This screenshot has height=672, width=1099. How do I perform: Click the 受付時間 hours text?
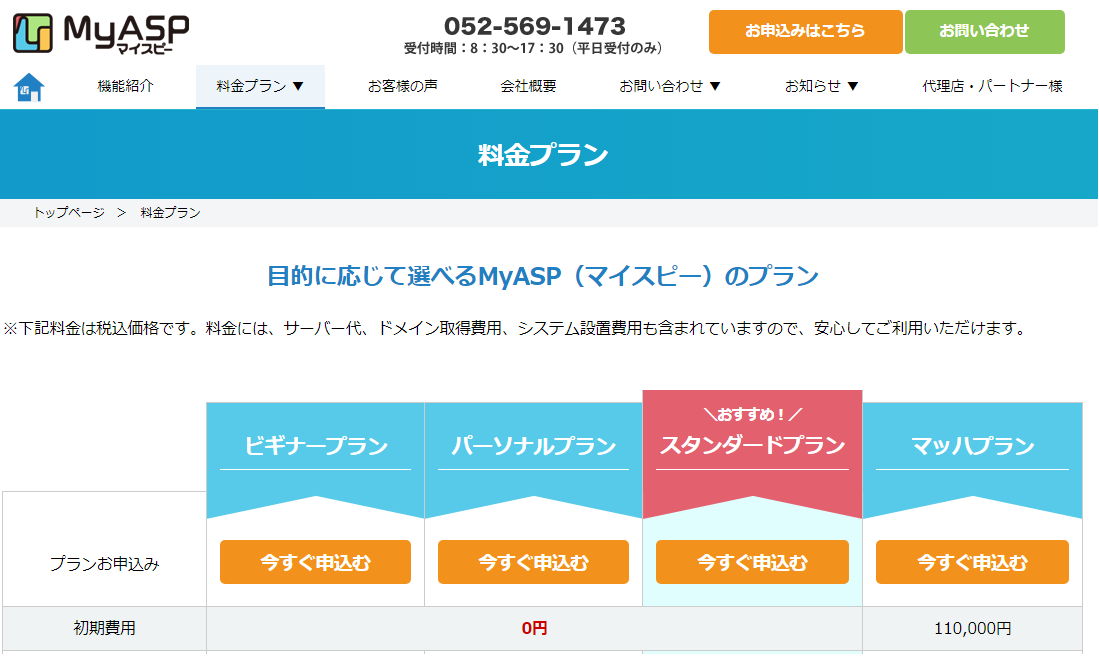(533, 48)
